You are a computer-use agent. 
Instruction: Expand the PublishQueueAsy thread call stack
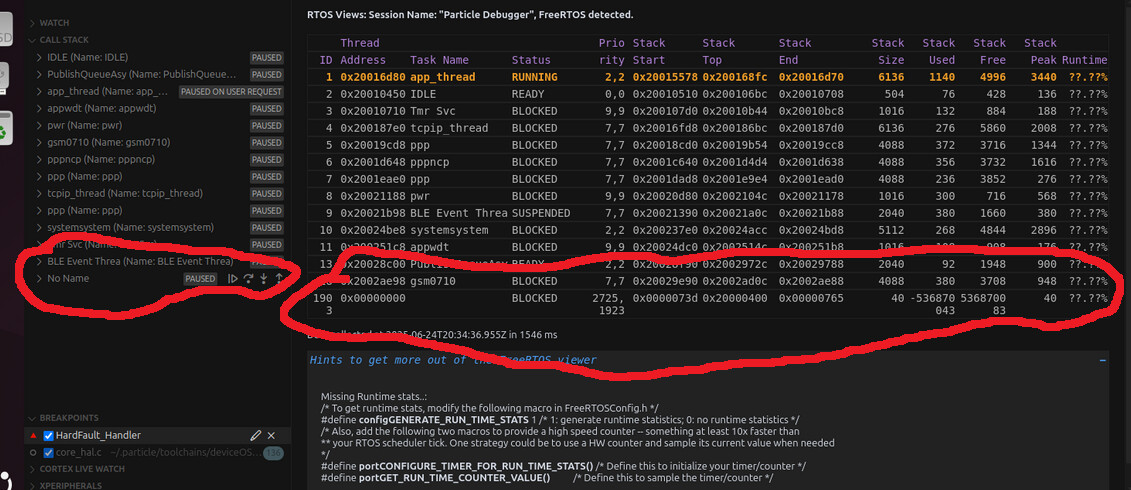(x=40, y=74)
